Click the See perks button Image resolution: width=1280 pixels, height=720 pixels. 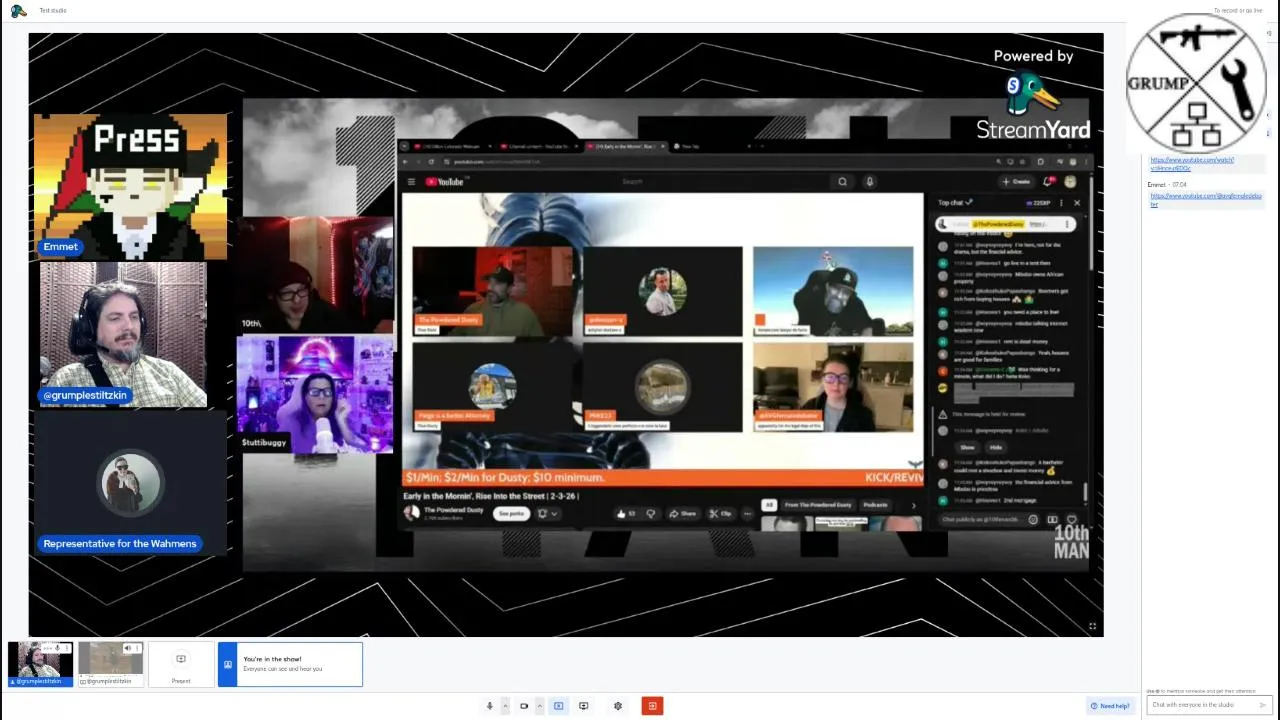[511, 514]
